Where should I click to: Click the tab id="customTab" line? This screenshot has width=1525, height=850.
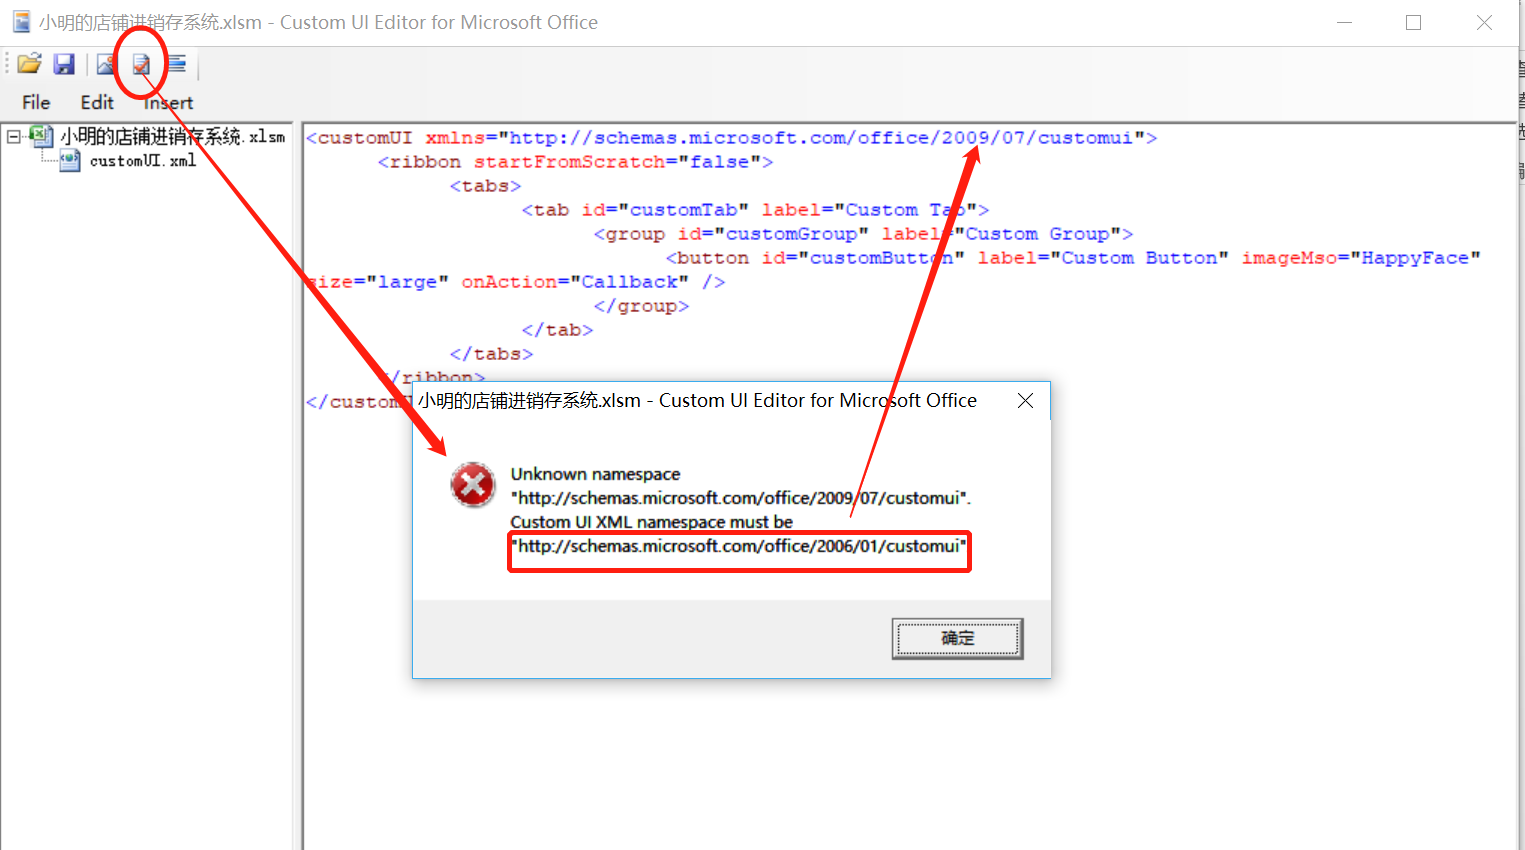[x=755, y=210]
